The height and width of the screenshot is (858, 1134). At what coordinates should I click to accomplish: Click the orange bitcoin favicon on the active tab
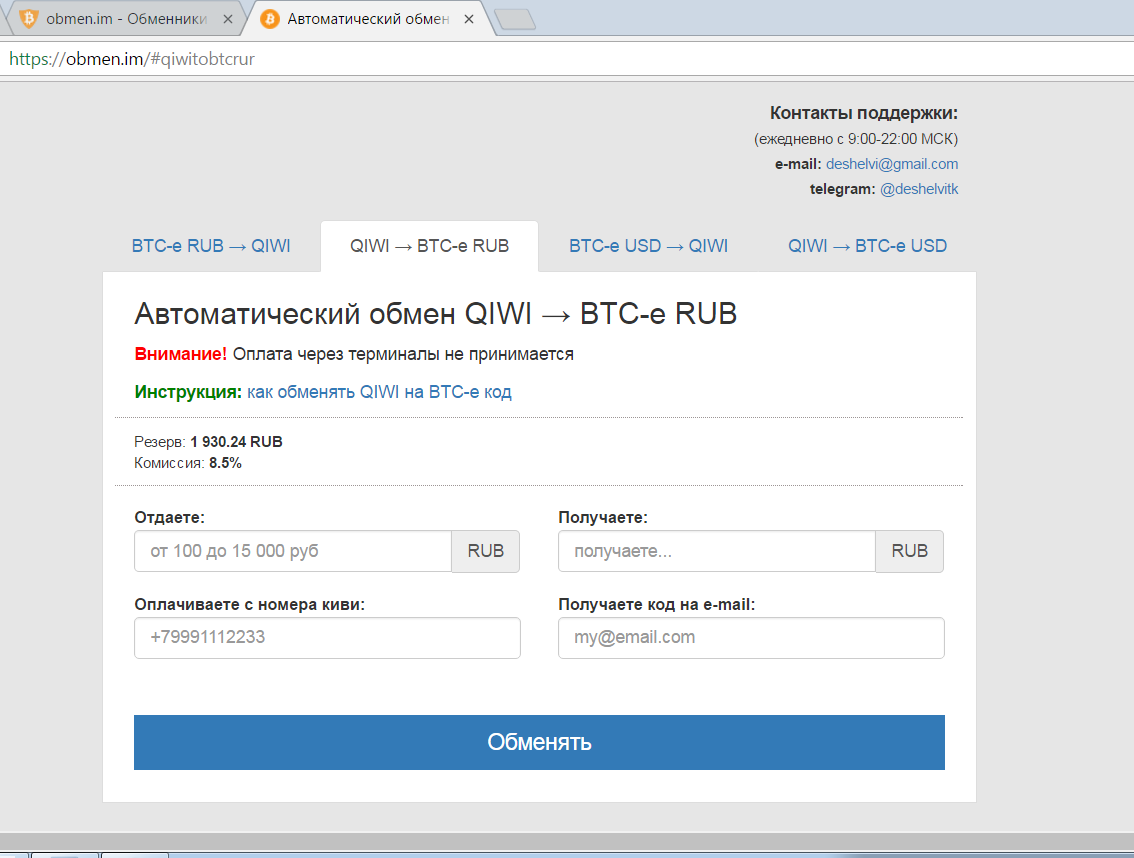pos(269,18)
